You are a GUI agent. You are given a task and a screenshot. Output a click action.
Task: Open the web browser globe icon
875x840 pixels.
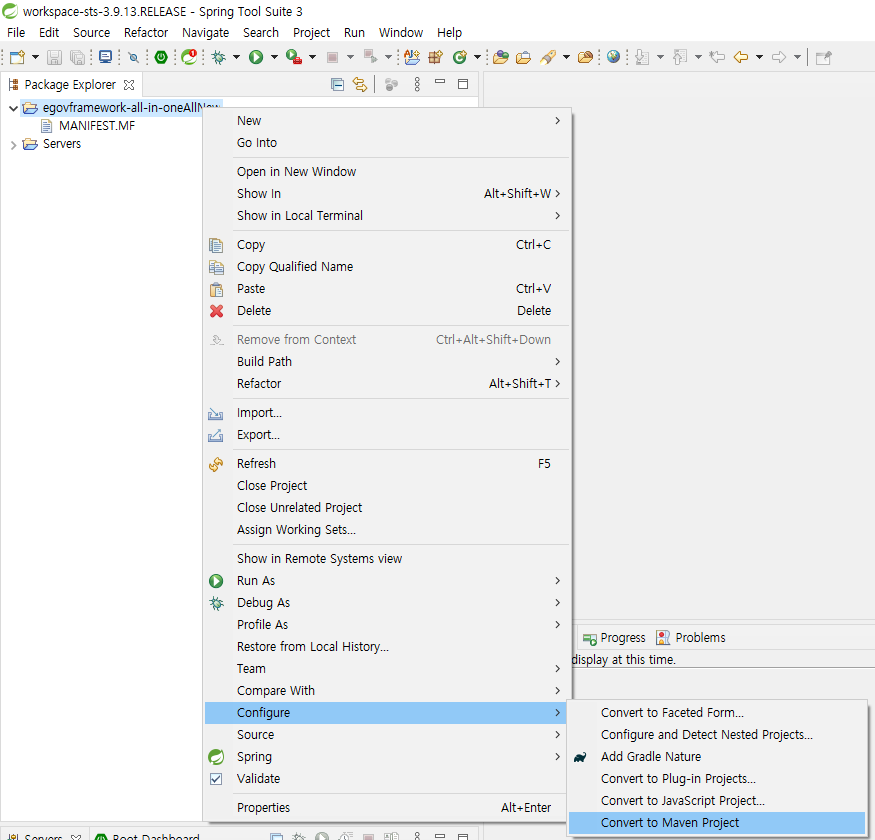(613, 57)
